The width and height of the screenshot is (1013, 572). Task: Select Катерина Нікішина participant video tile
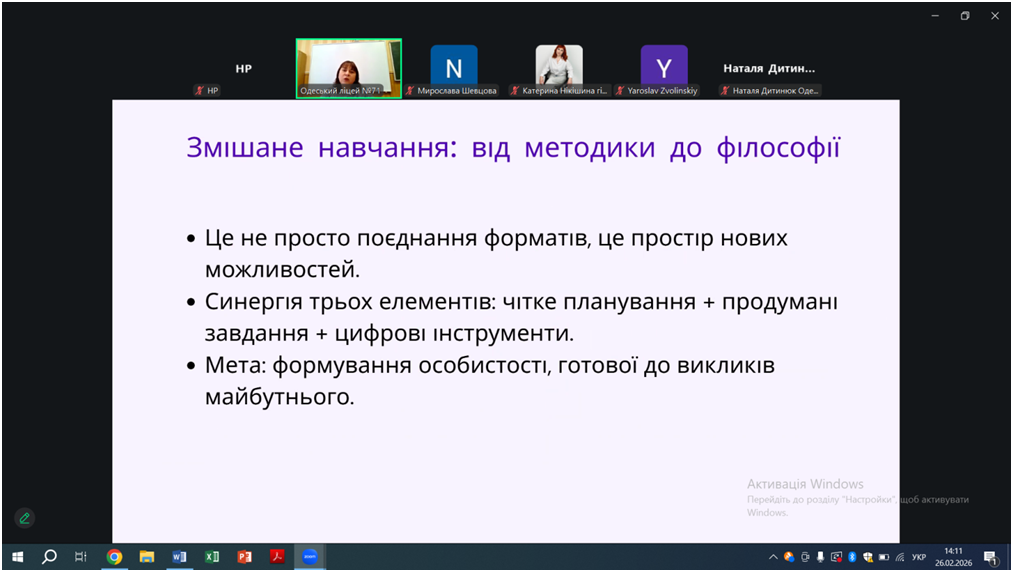pyautogui.click(x=559, y=69)
